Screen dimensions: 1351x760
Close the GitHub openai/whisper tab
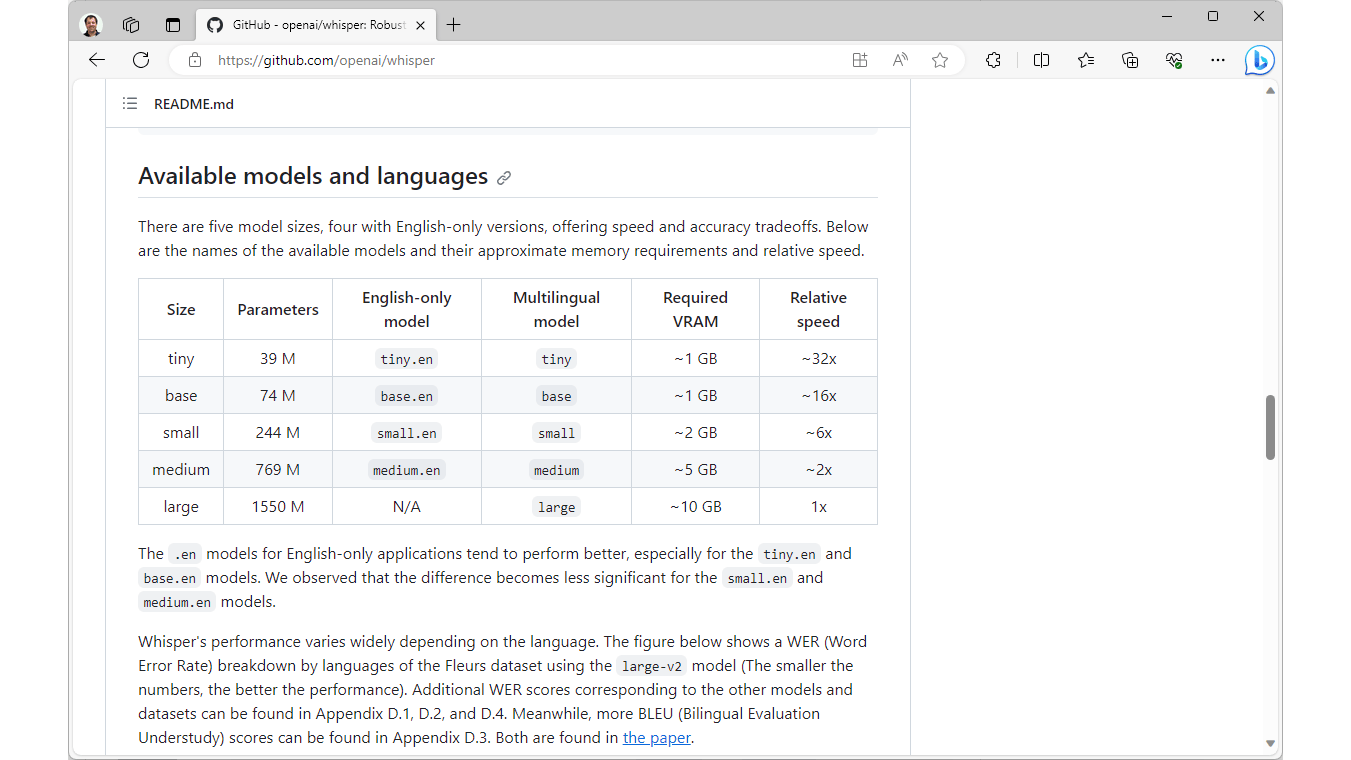coord(420,25)
